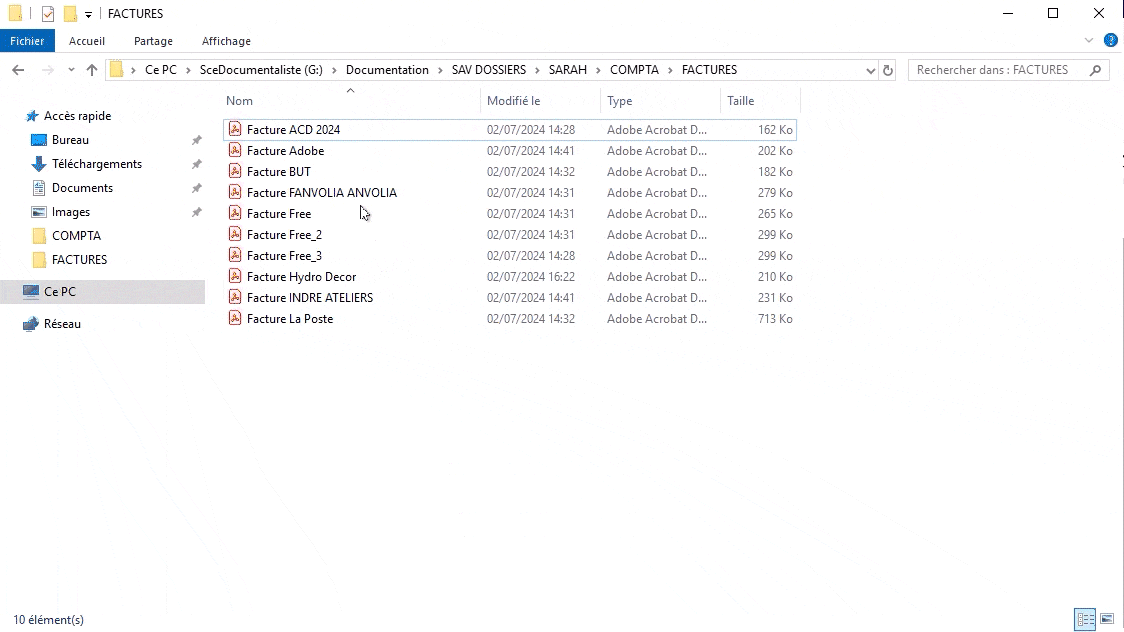Click the Forward arrow navigation button
The width and height of the screenshot is (1124, 632).
[x=47, y=70]
